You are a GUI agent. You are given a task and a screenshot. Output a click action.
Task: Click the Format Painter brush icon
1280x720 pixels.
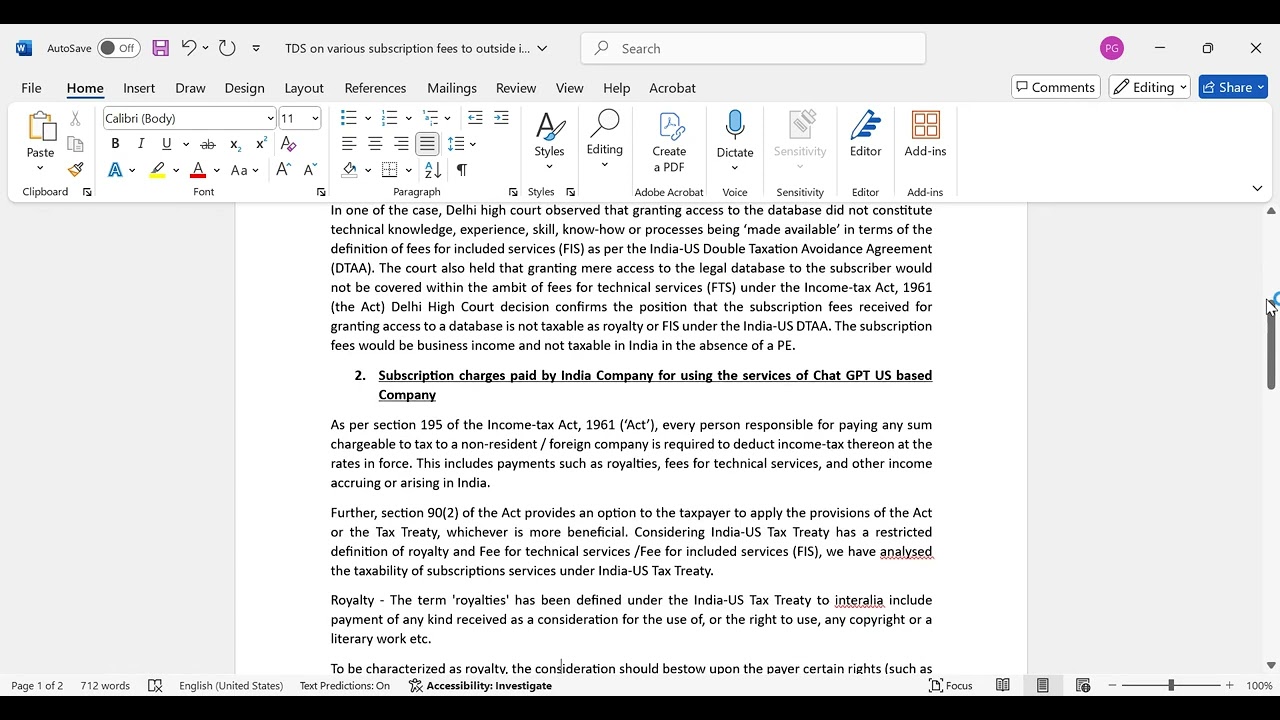pos(75,170)
